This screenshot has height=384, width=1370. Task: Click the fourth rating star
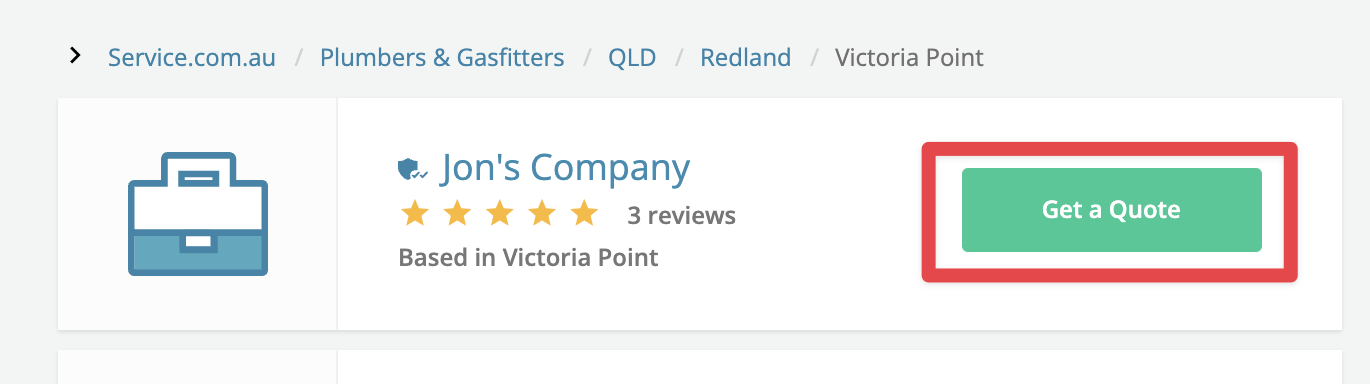(x=541, y=213)
